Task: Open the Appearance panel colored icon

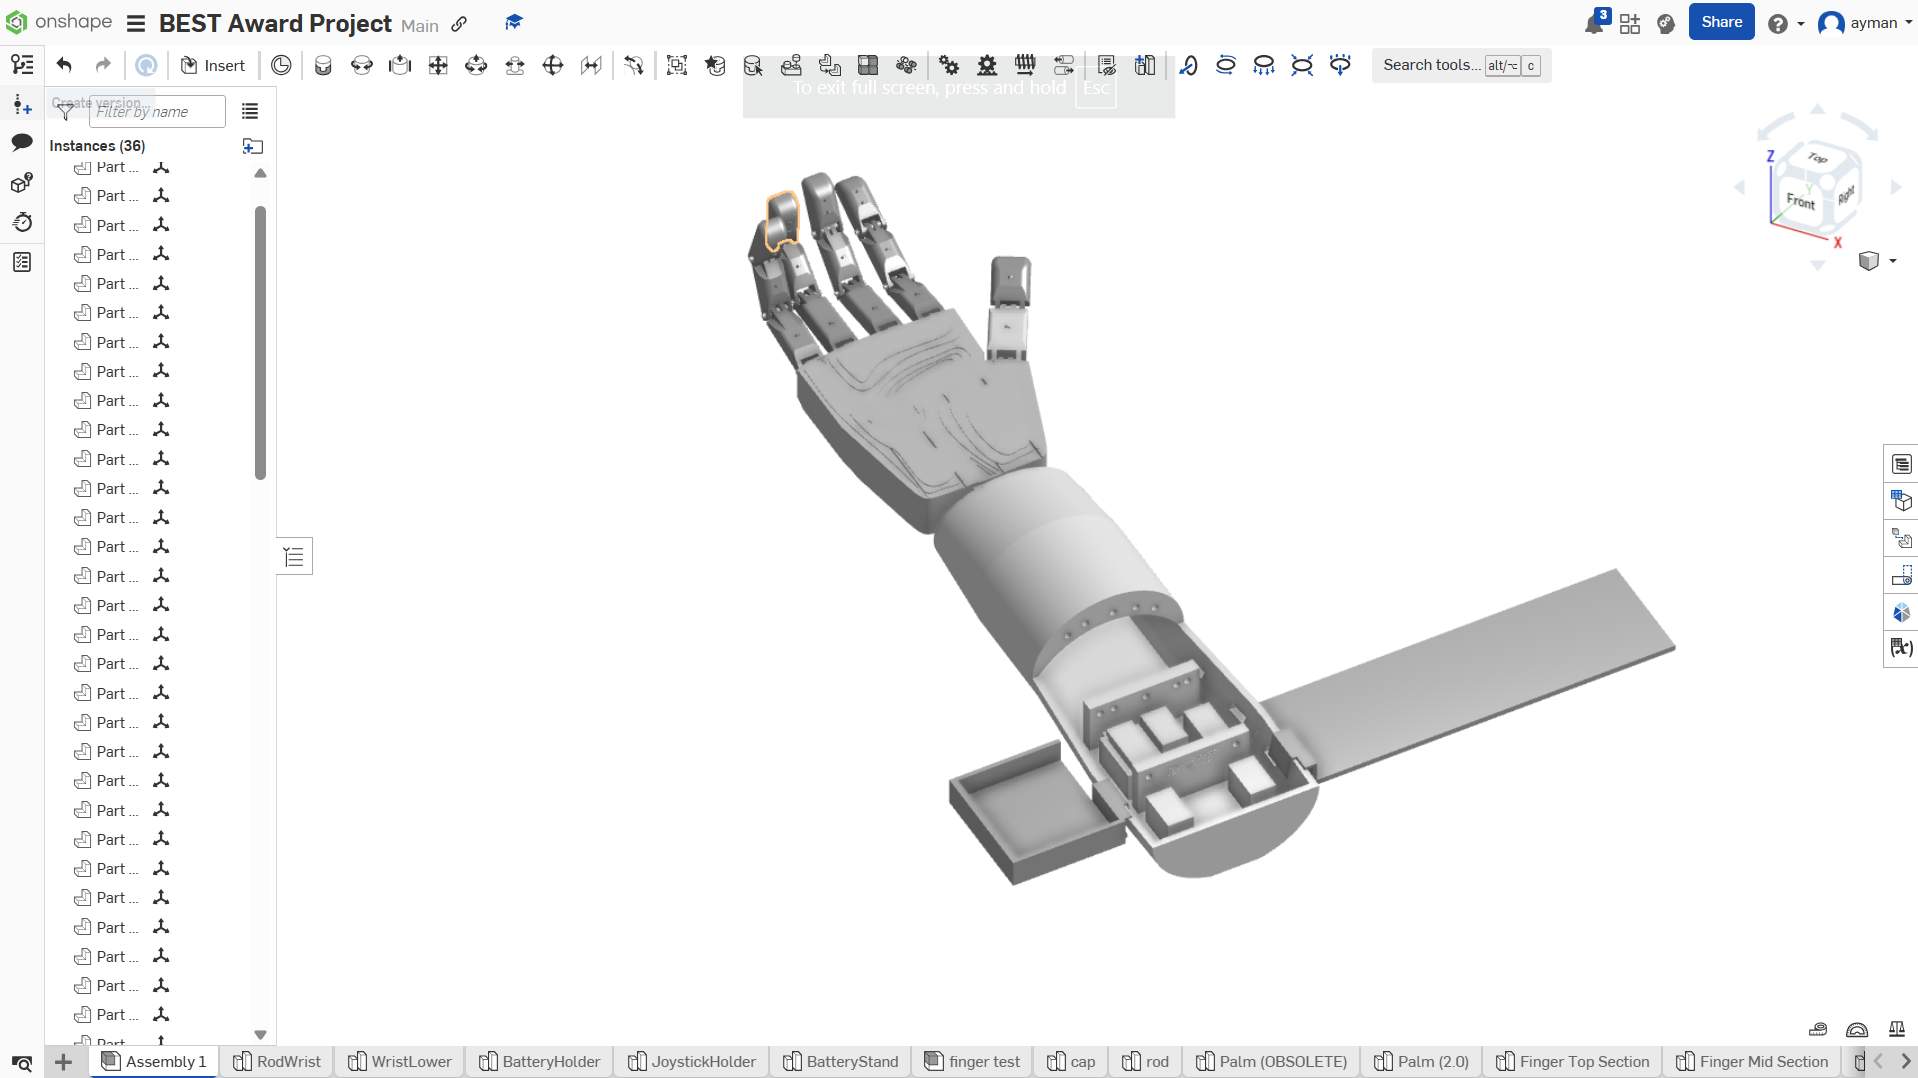Action: point(1901,612)
